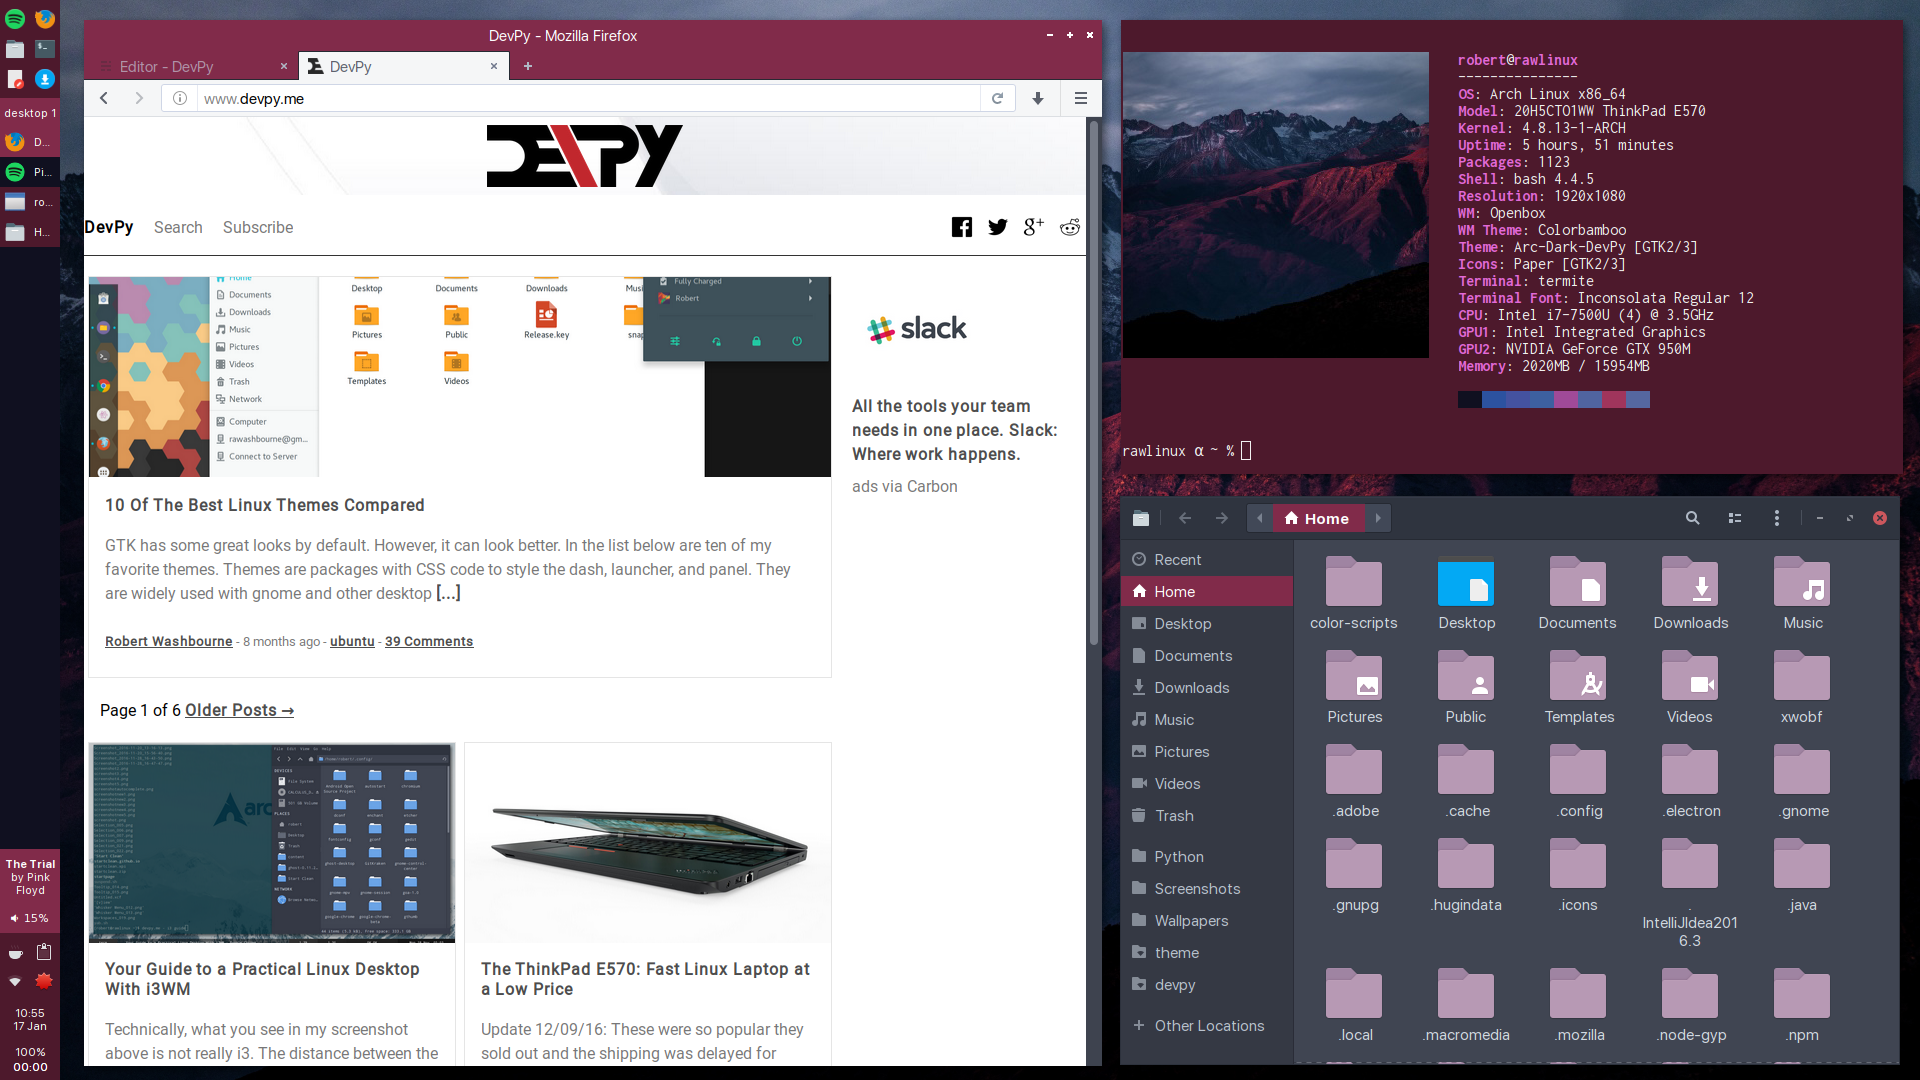
Task: Click the file manager search icon
Action: click(1692, 518)
